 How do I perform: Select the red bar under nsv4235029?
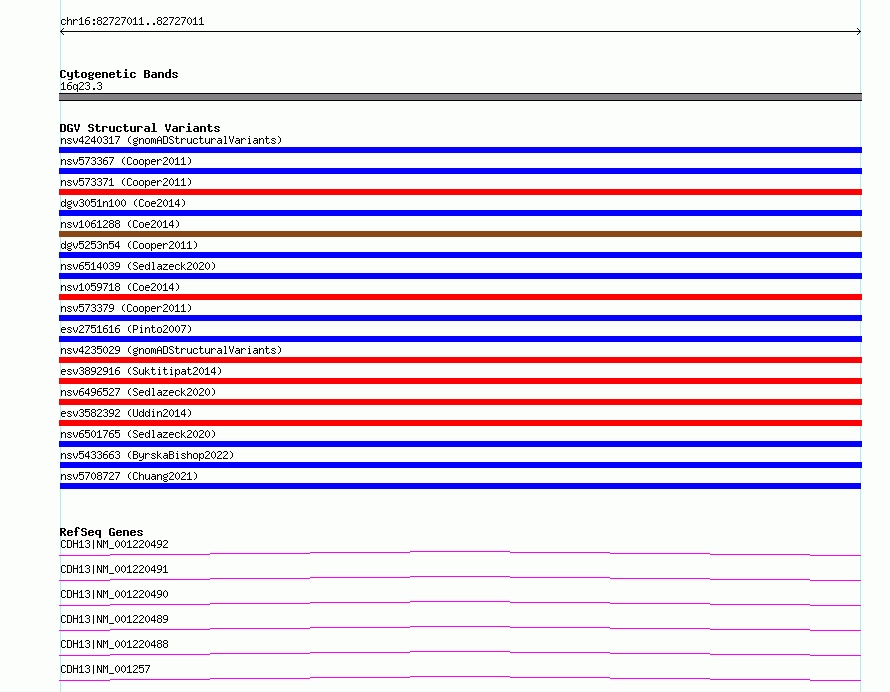click(460, 360)
